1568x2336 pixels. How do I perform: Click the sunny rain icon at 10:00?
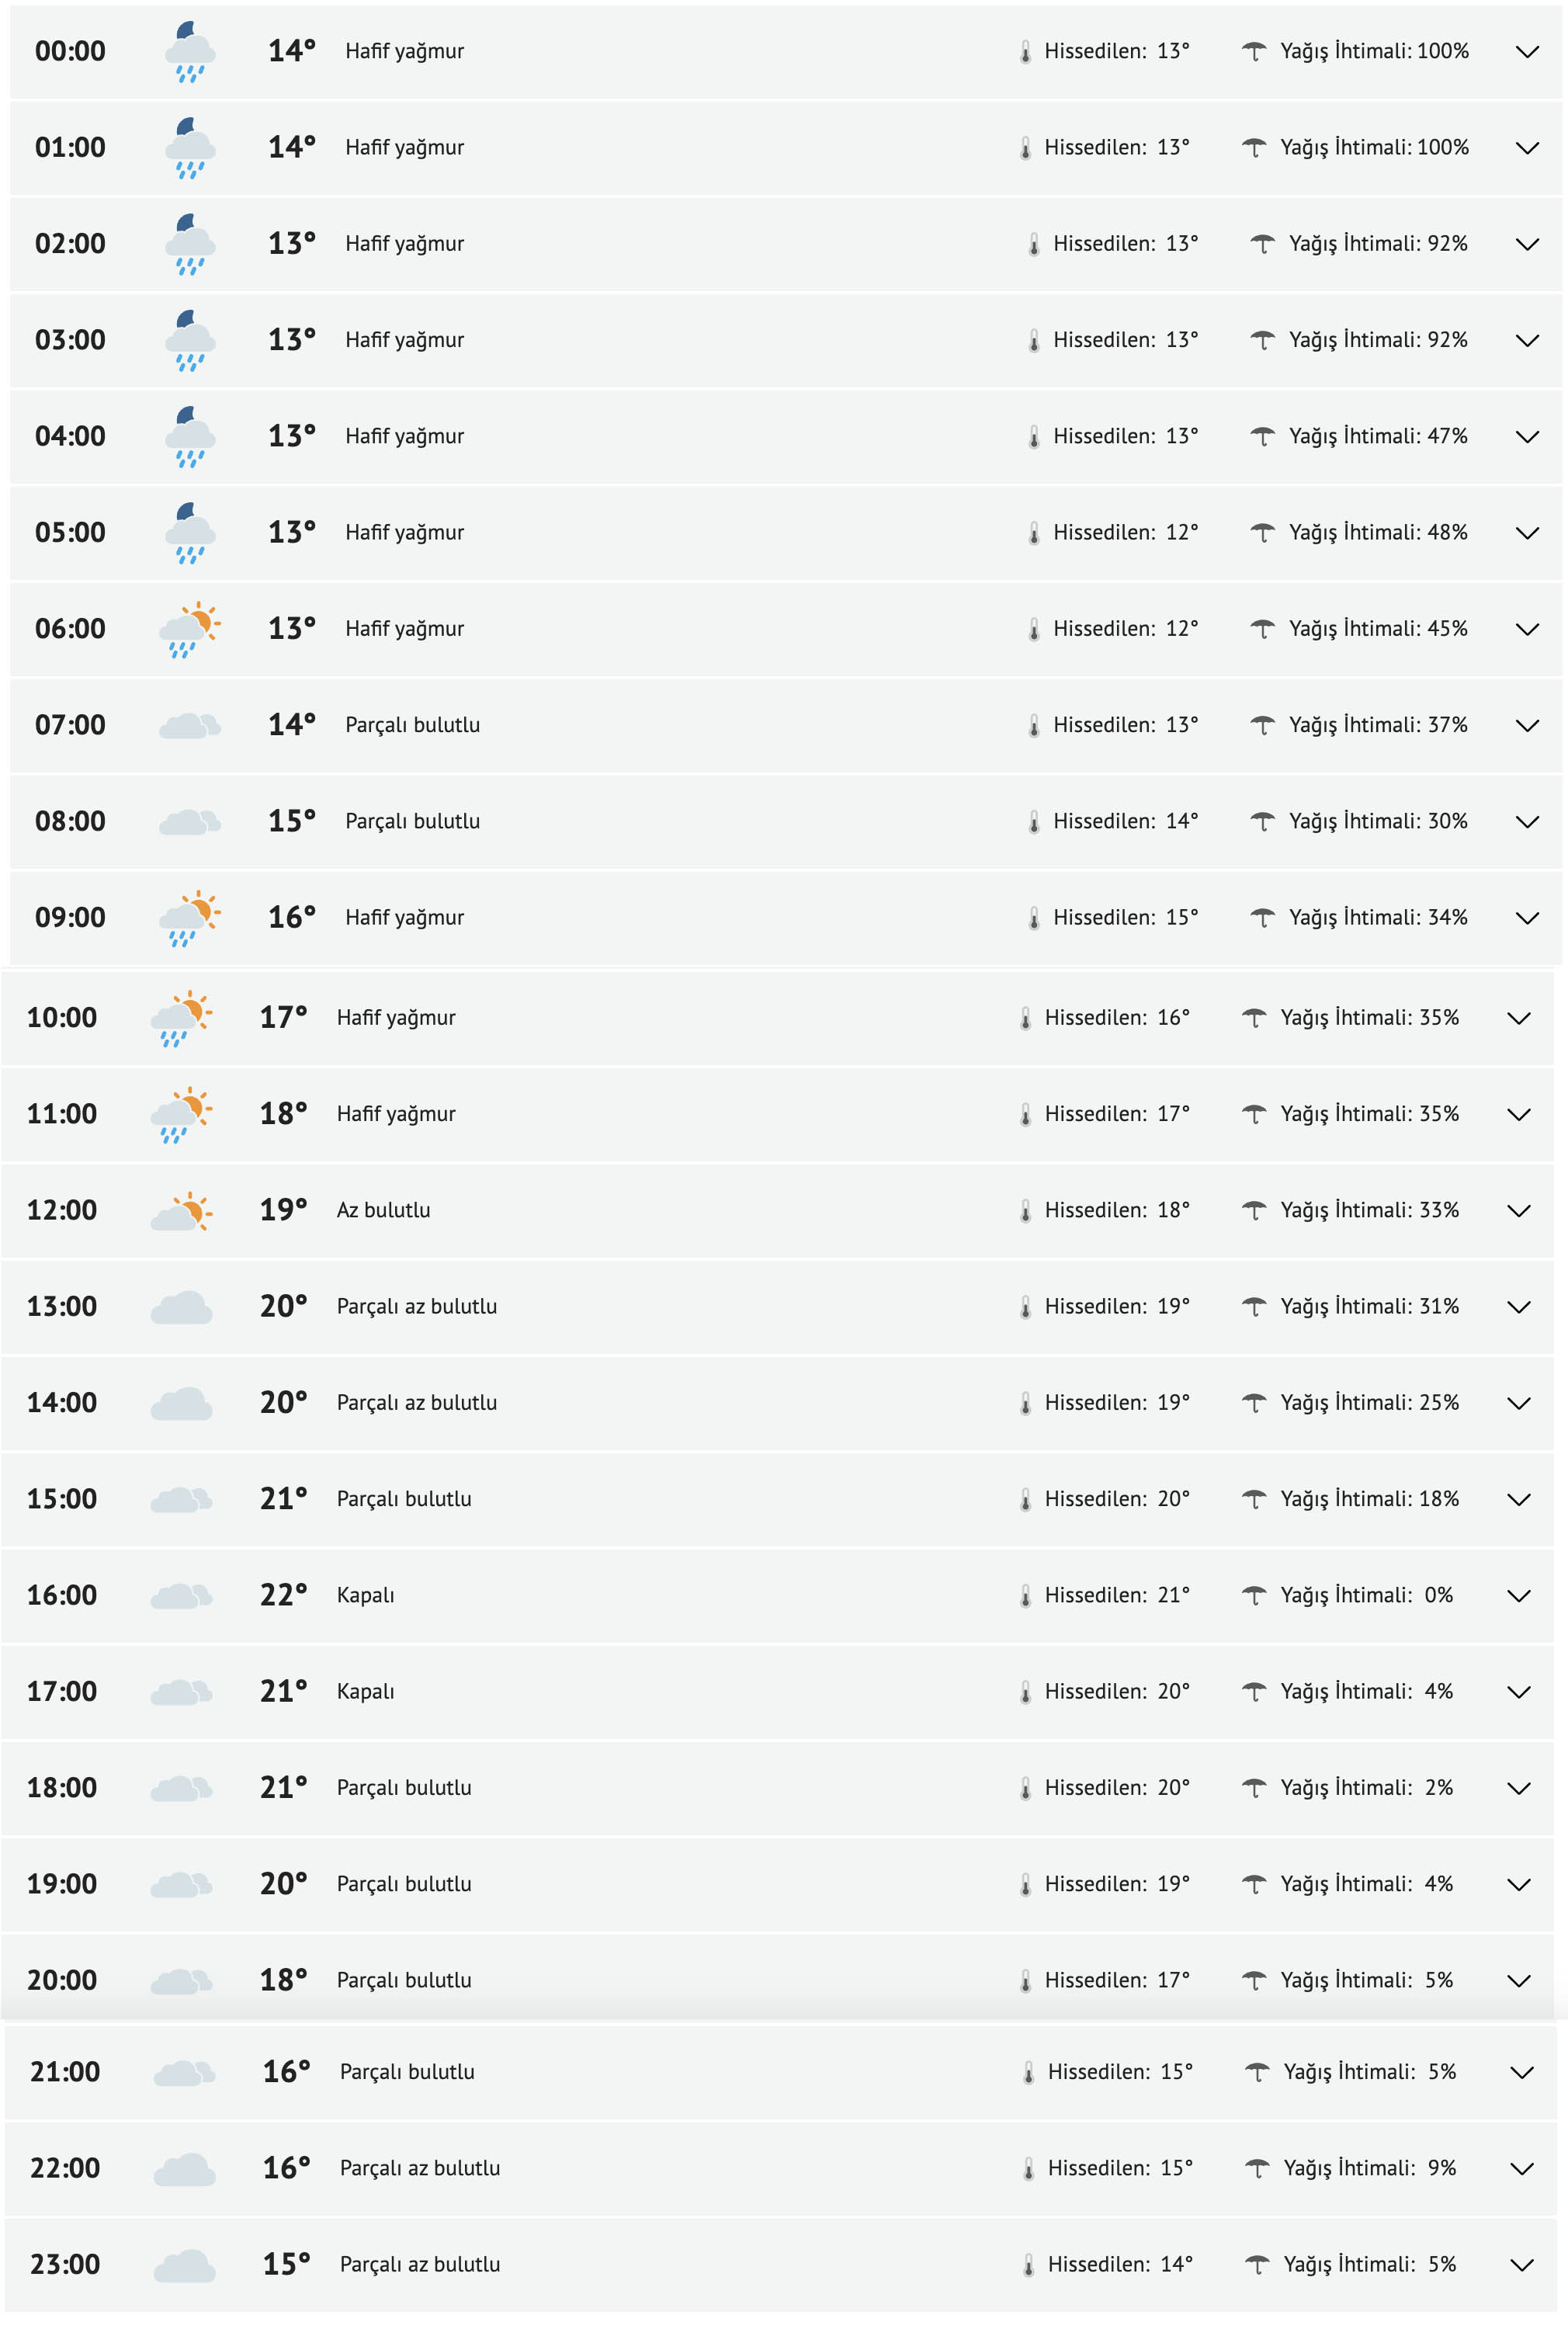point(181,1018)
